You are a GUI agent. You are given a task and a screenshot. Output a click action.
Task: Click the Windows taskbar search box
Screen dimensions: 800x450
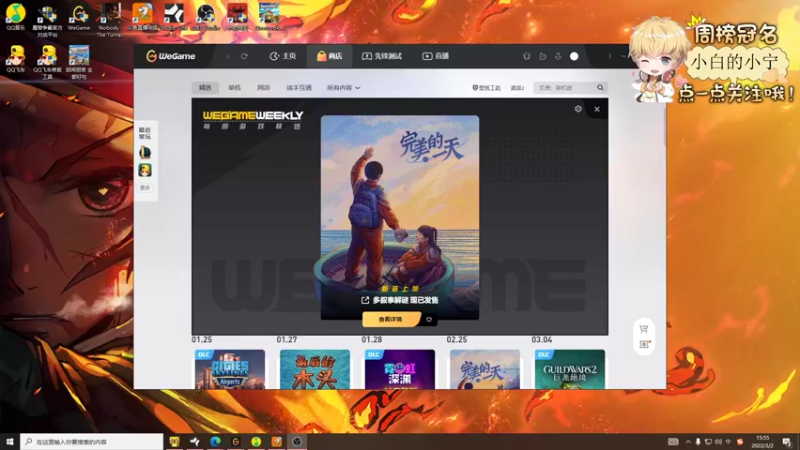(92, 442)
